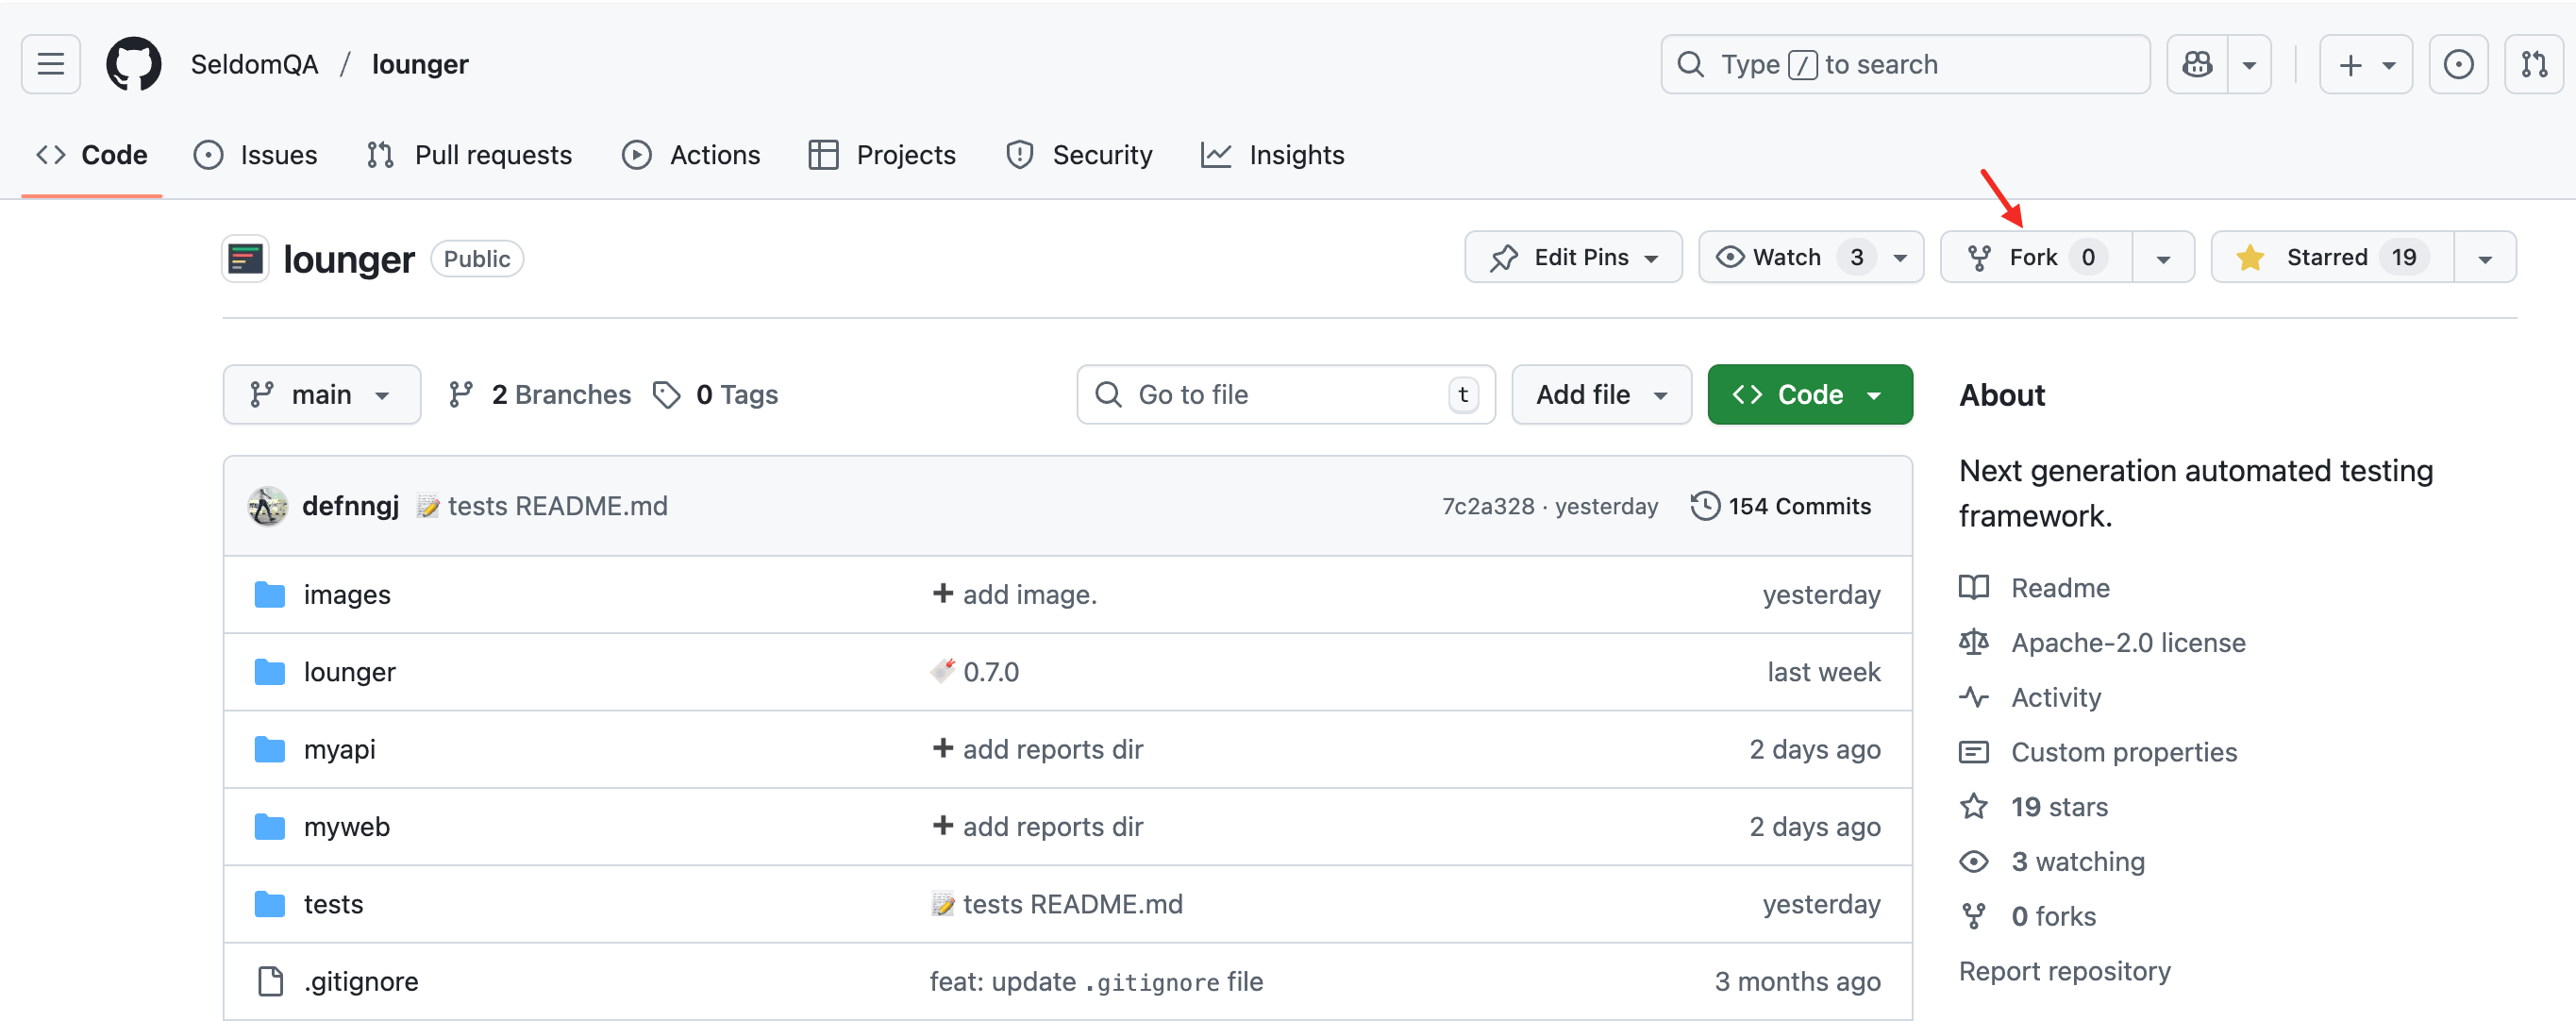Open the 154 Commits history

(1780, 506)
